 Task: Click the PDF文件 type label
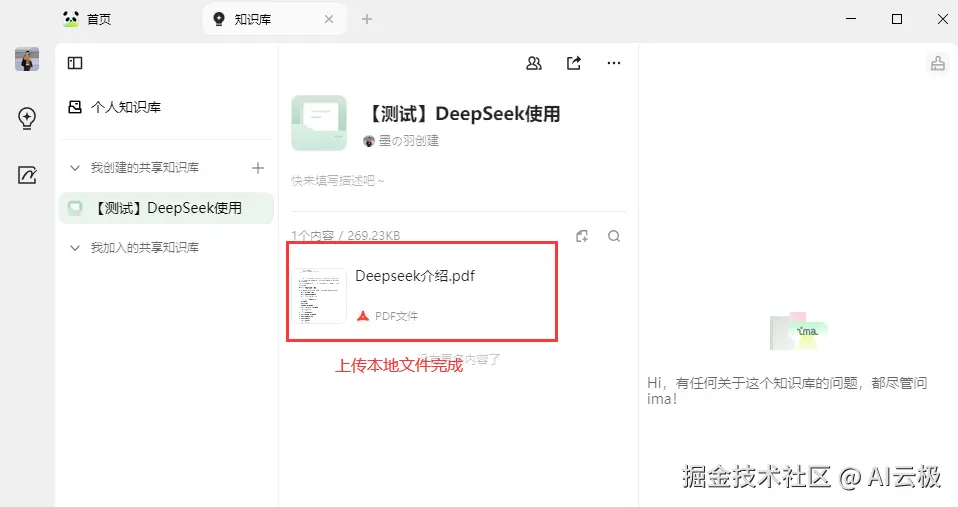point(397,316)
